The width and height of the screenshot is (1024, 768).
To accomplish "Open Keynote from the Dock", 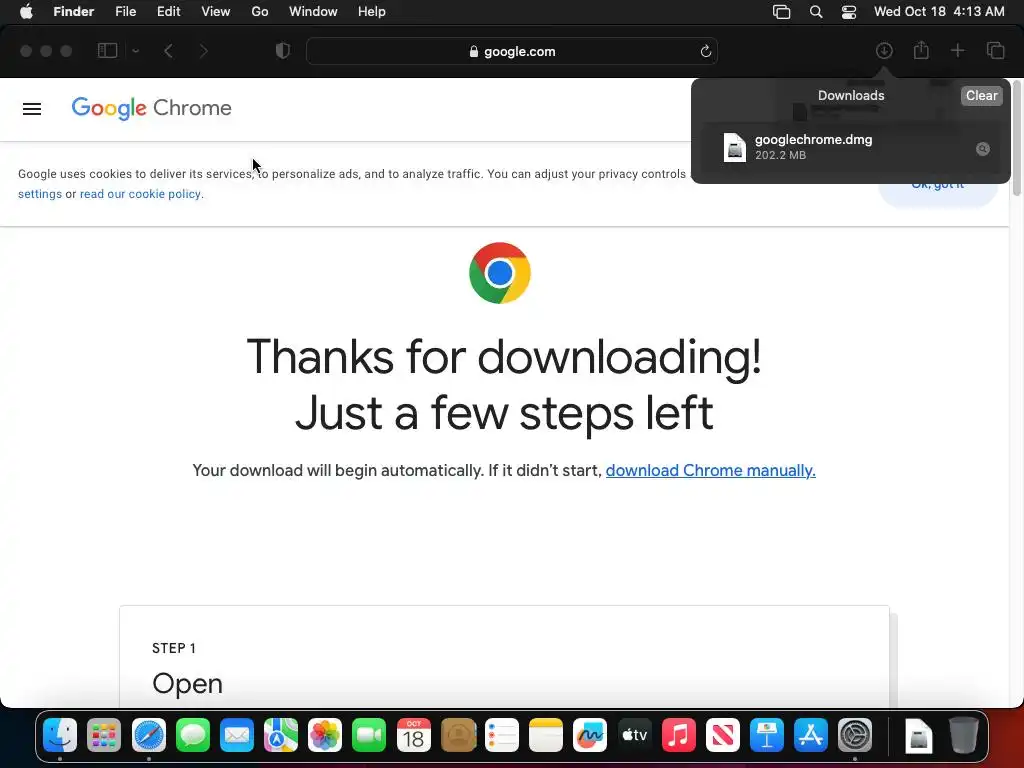I will click(x=767, y=735).
